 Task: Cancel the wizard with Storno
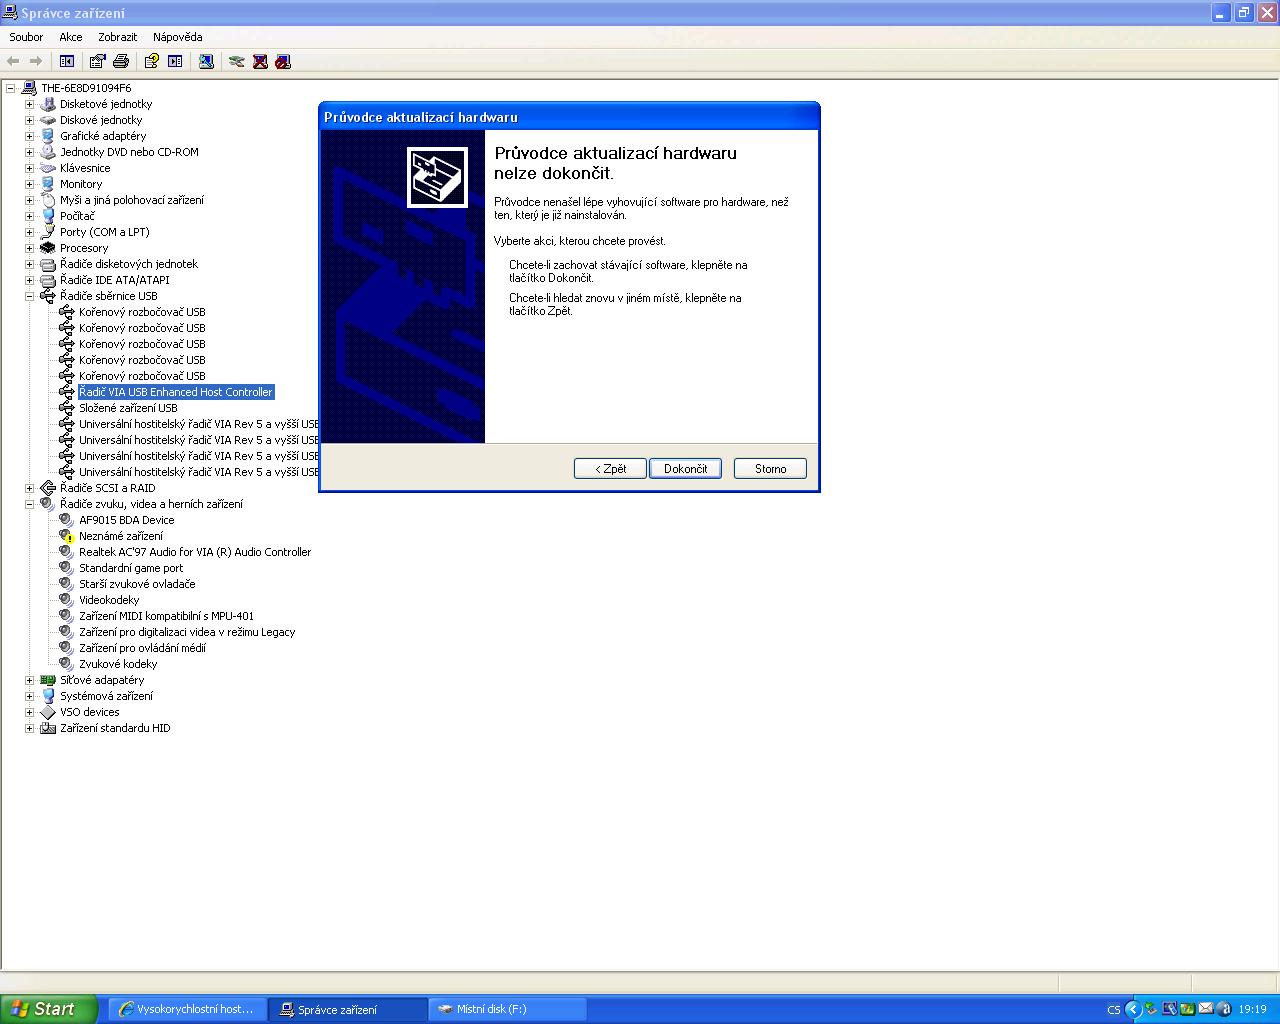(x=770, y=468)
